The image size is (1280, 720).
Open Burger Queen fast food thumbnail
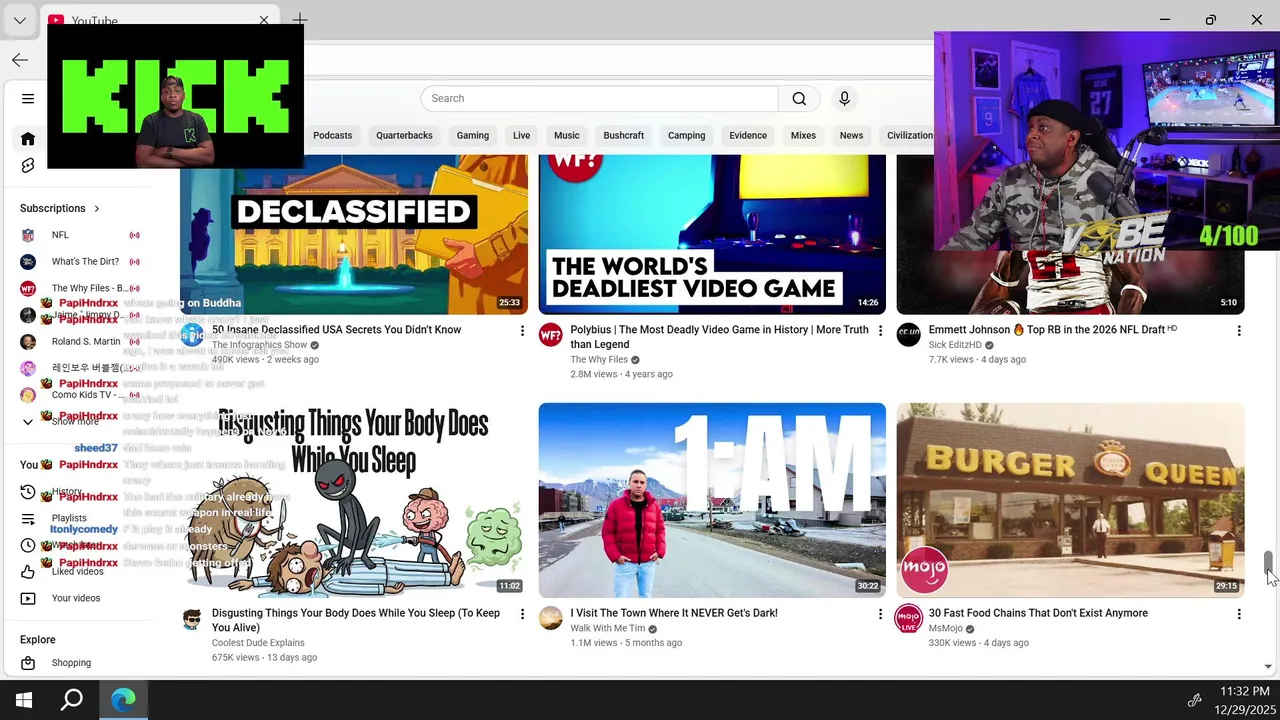(1070, 500)
